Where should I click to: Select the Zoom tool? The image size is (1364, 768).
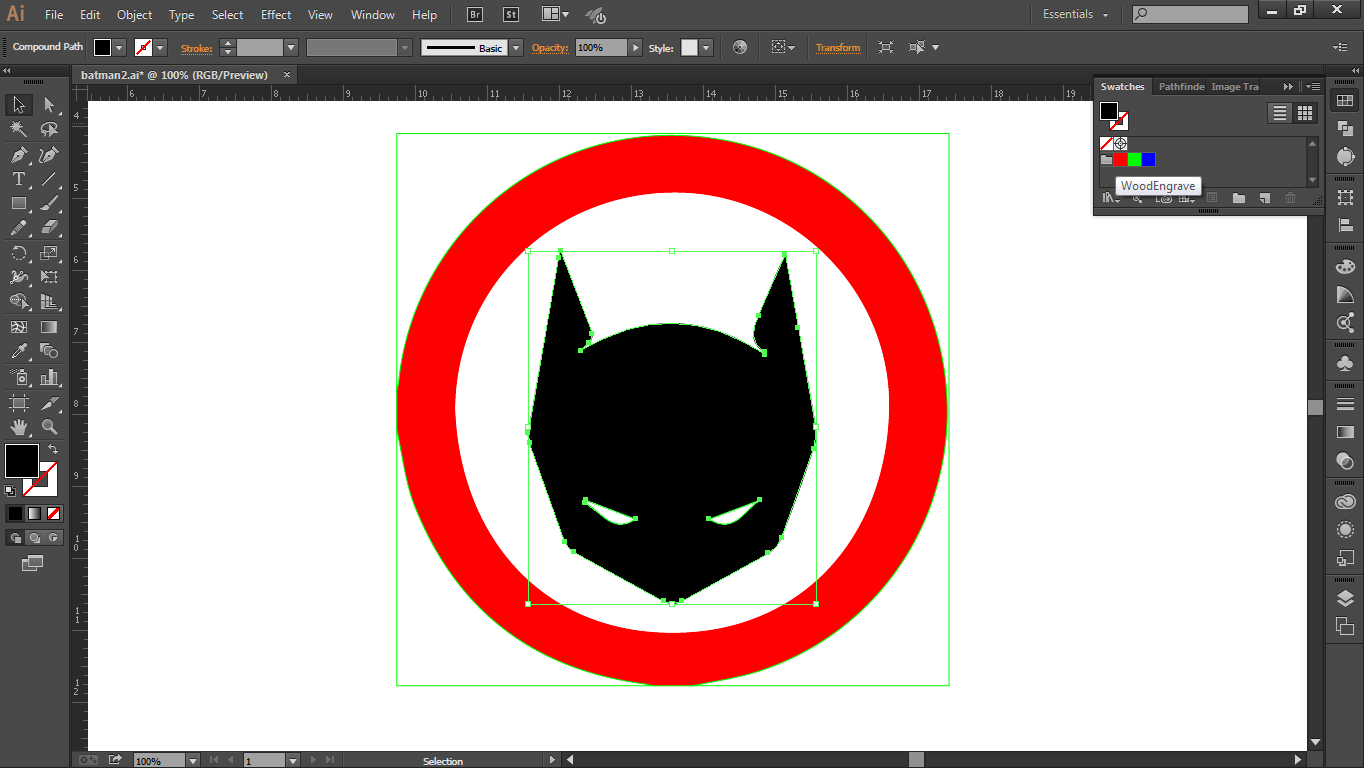pyautogui.click(x=49, y=427)
